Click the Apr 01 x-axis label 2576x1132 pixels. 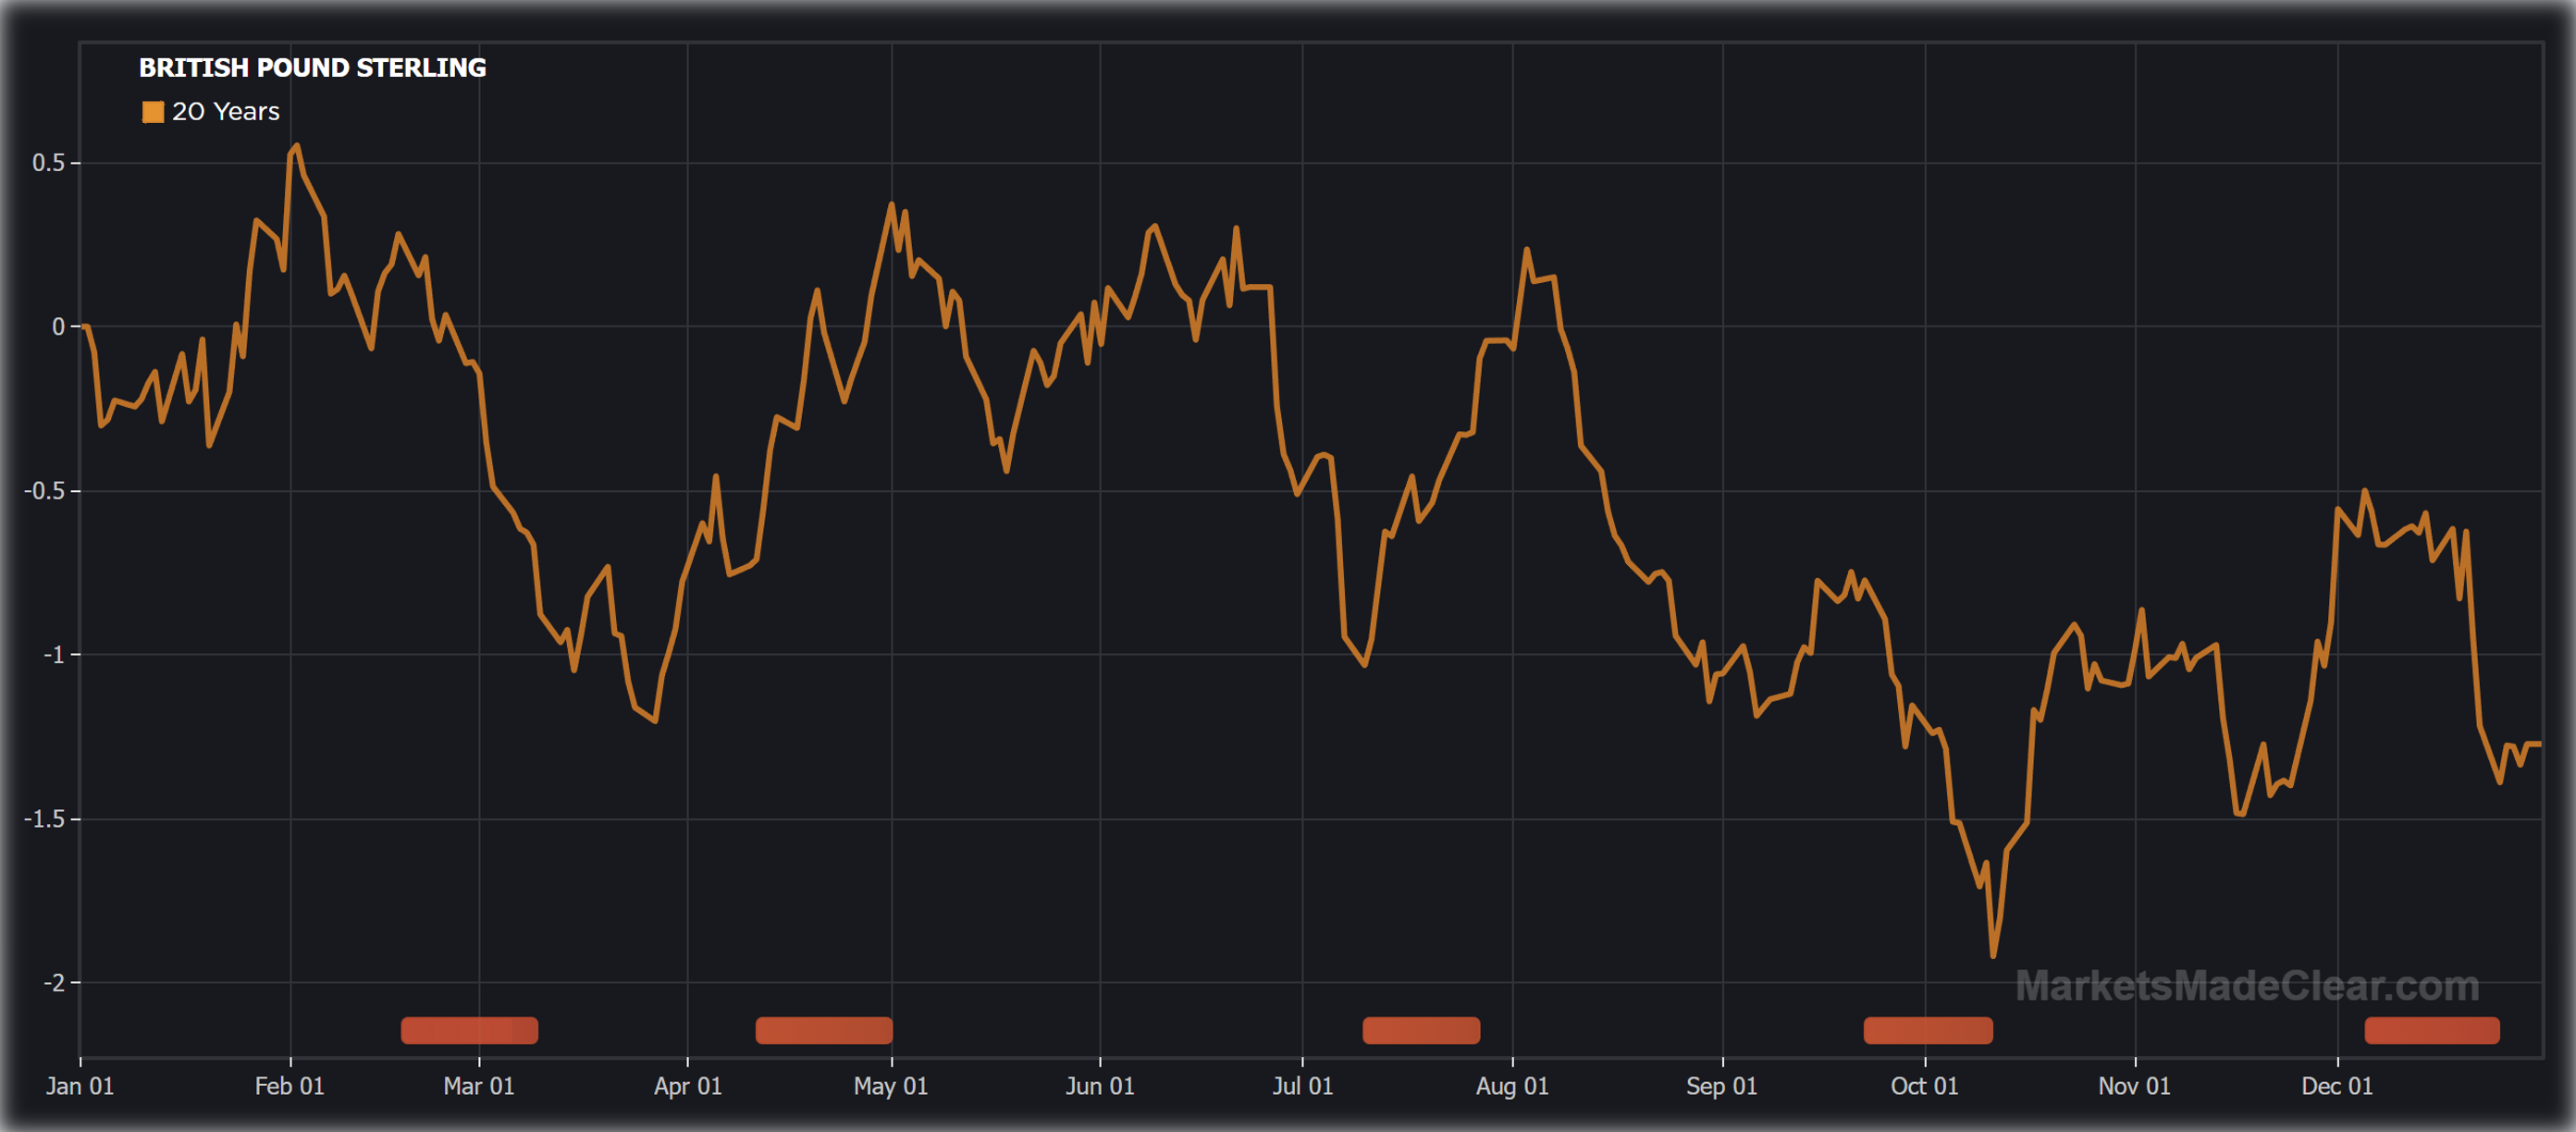pyautogui.click(x=687, y=1086)
